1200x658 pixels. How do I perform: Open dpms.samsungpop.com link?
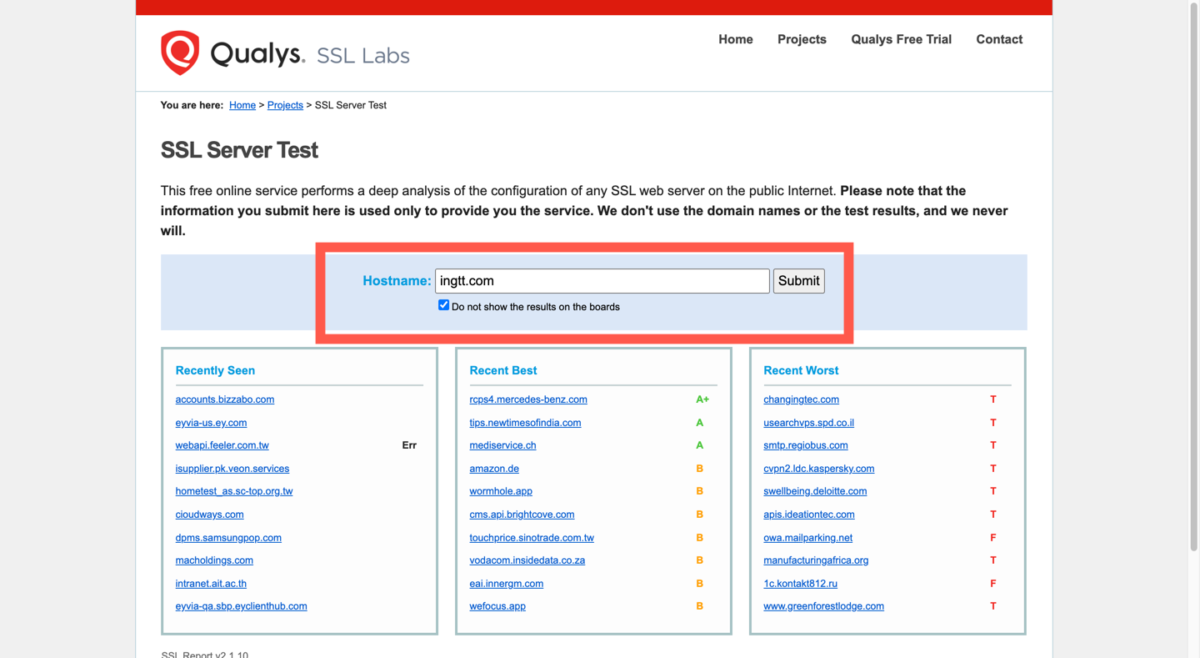pos(229,537)
